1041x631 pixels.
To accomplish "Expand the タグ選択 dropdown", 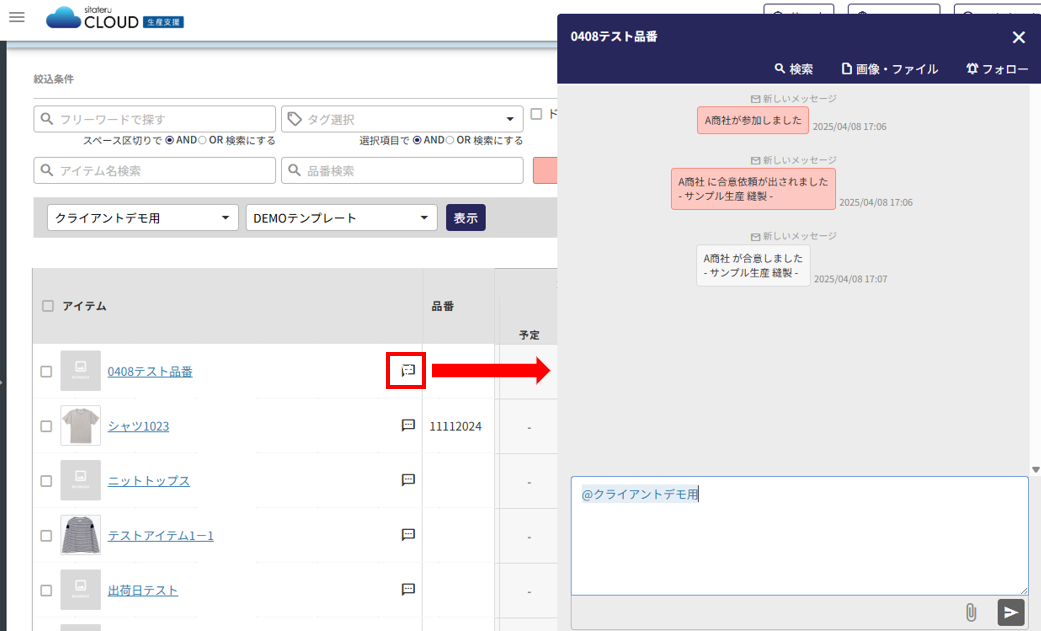I will [510, 119].
